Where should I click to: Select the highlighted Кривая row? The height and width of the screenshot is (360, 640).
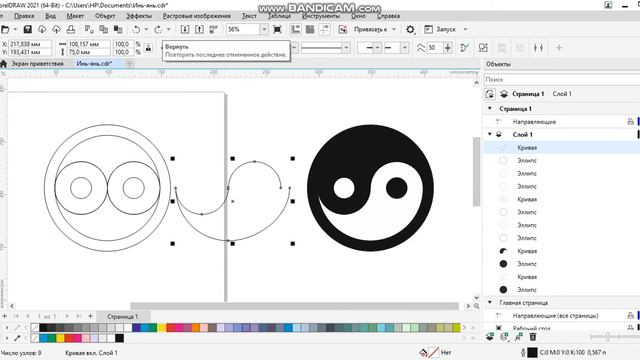coord(562,147)
